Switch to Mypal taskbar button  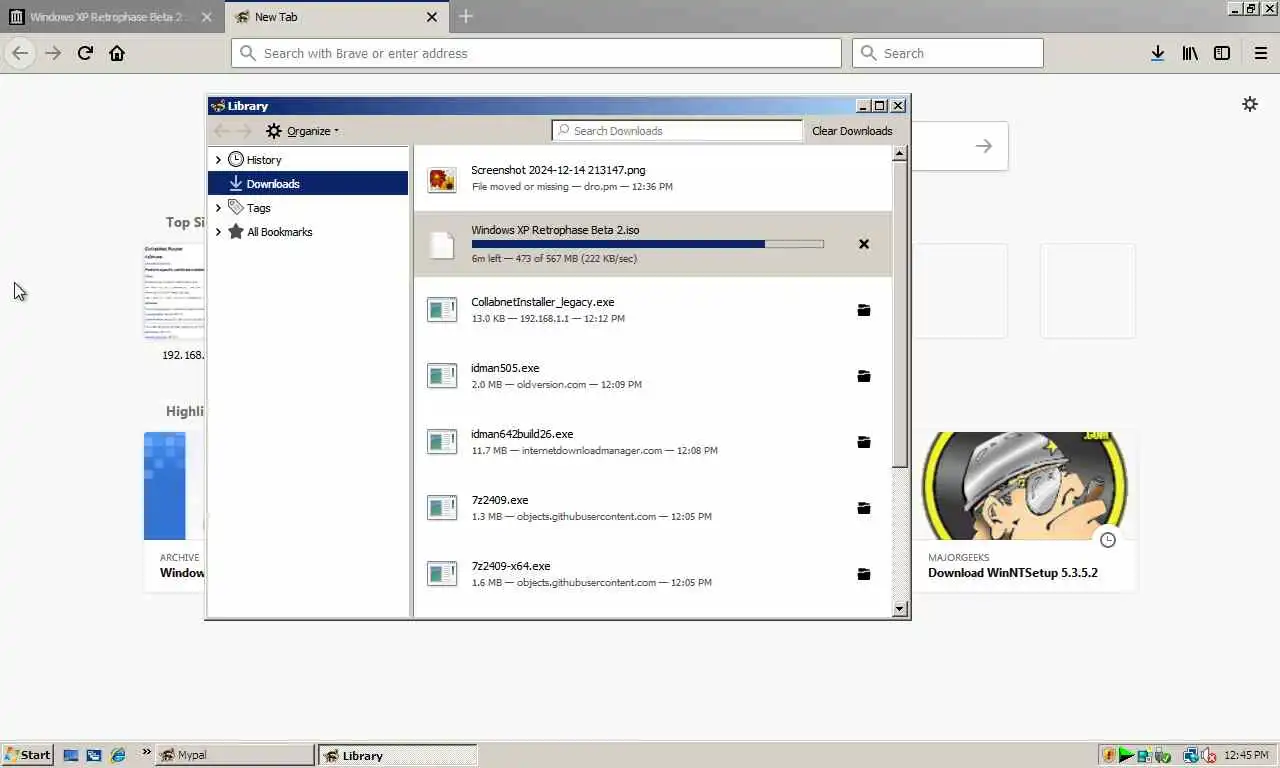click(x=234, y=755)
